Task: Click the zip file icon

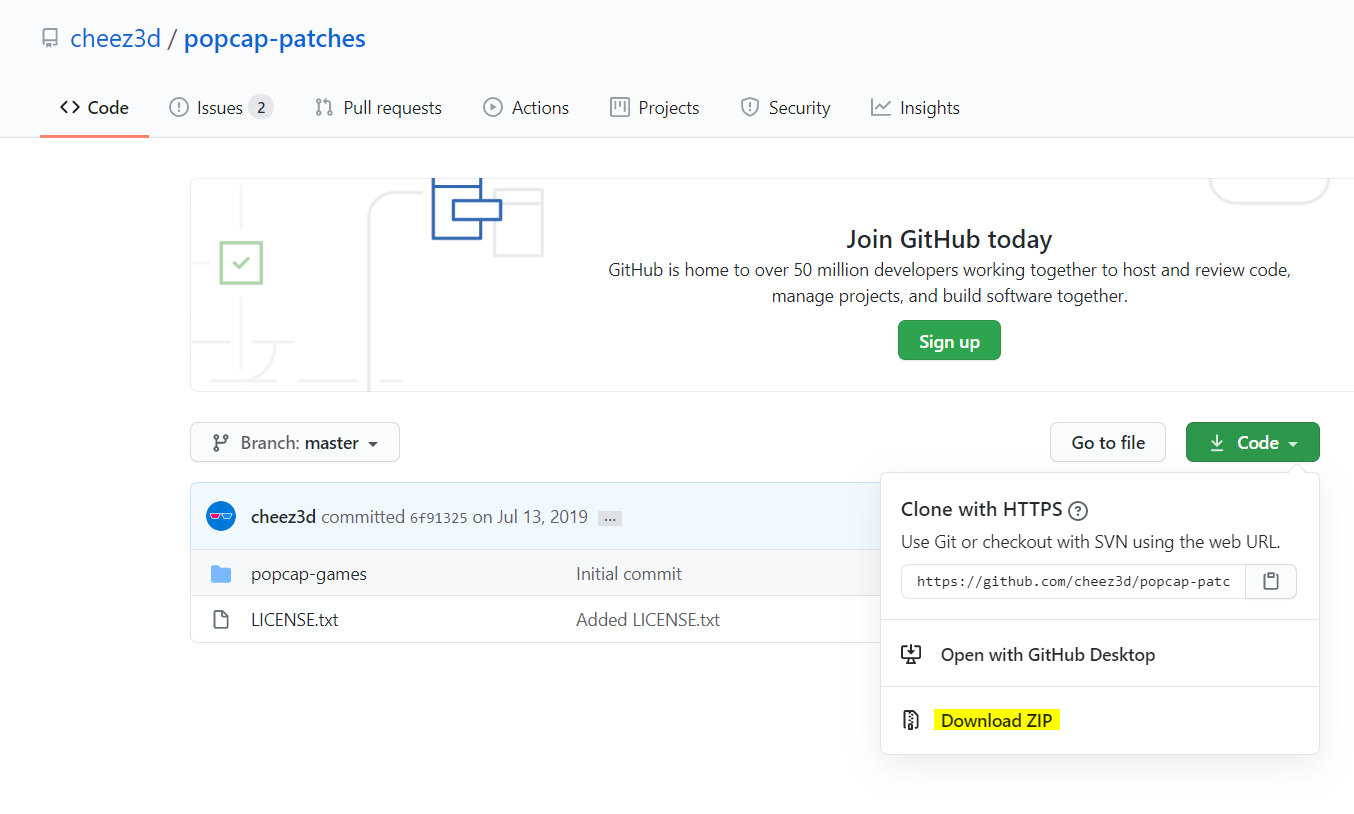Action: tap(911, 720)
